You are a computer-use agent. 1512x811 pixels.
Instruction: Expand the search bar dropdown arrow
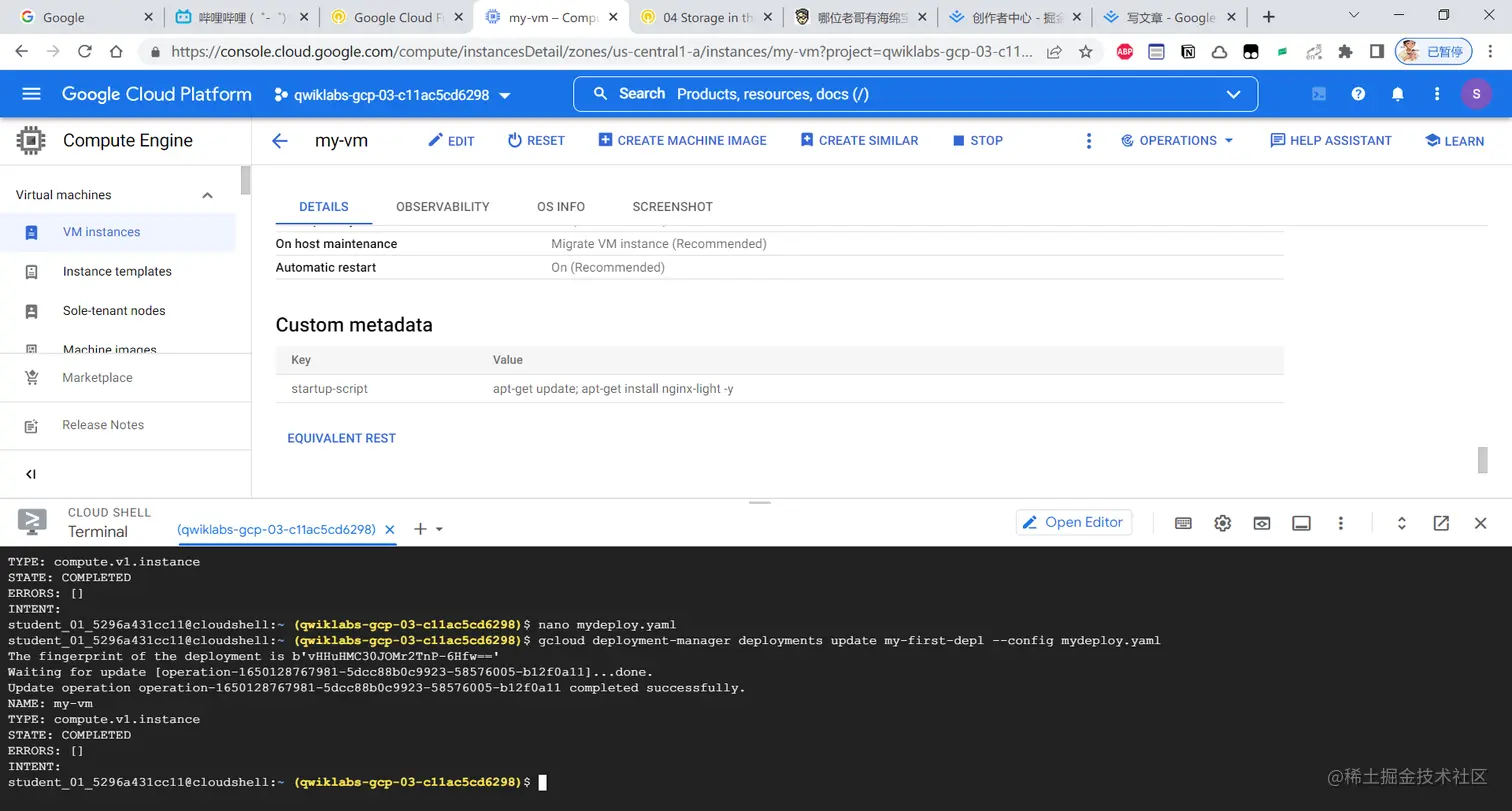(x=1233, y=94)
